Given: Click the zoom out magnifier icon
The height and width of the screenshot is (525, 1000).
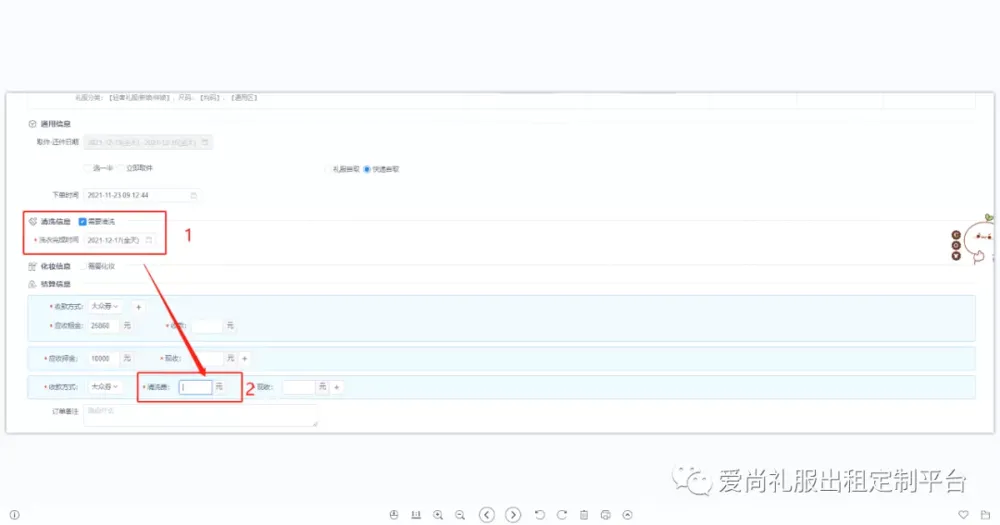Looking at the screenshot, I should (460, 515).
